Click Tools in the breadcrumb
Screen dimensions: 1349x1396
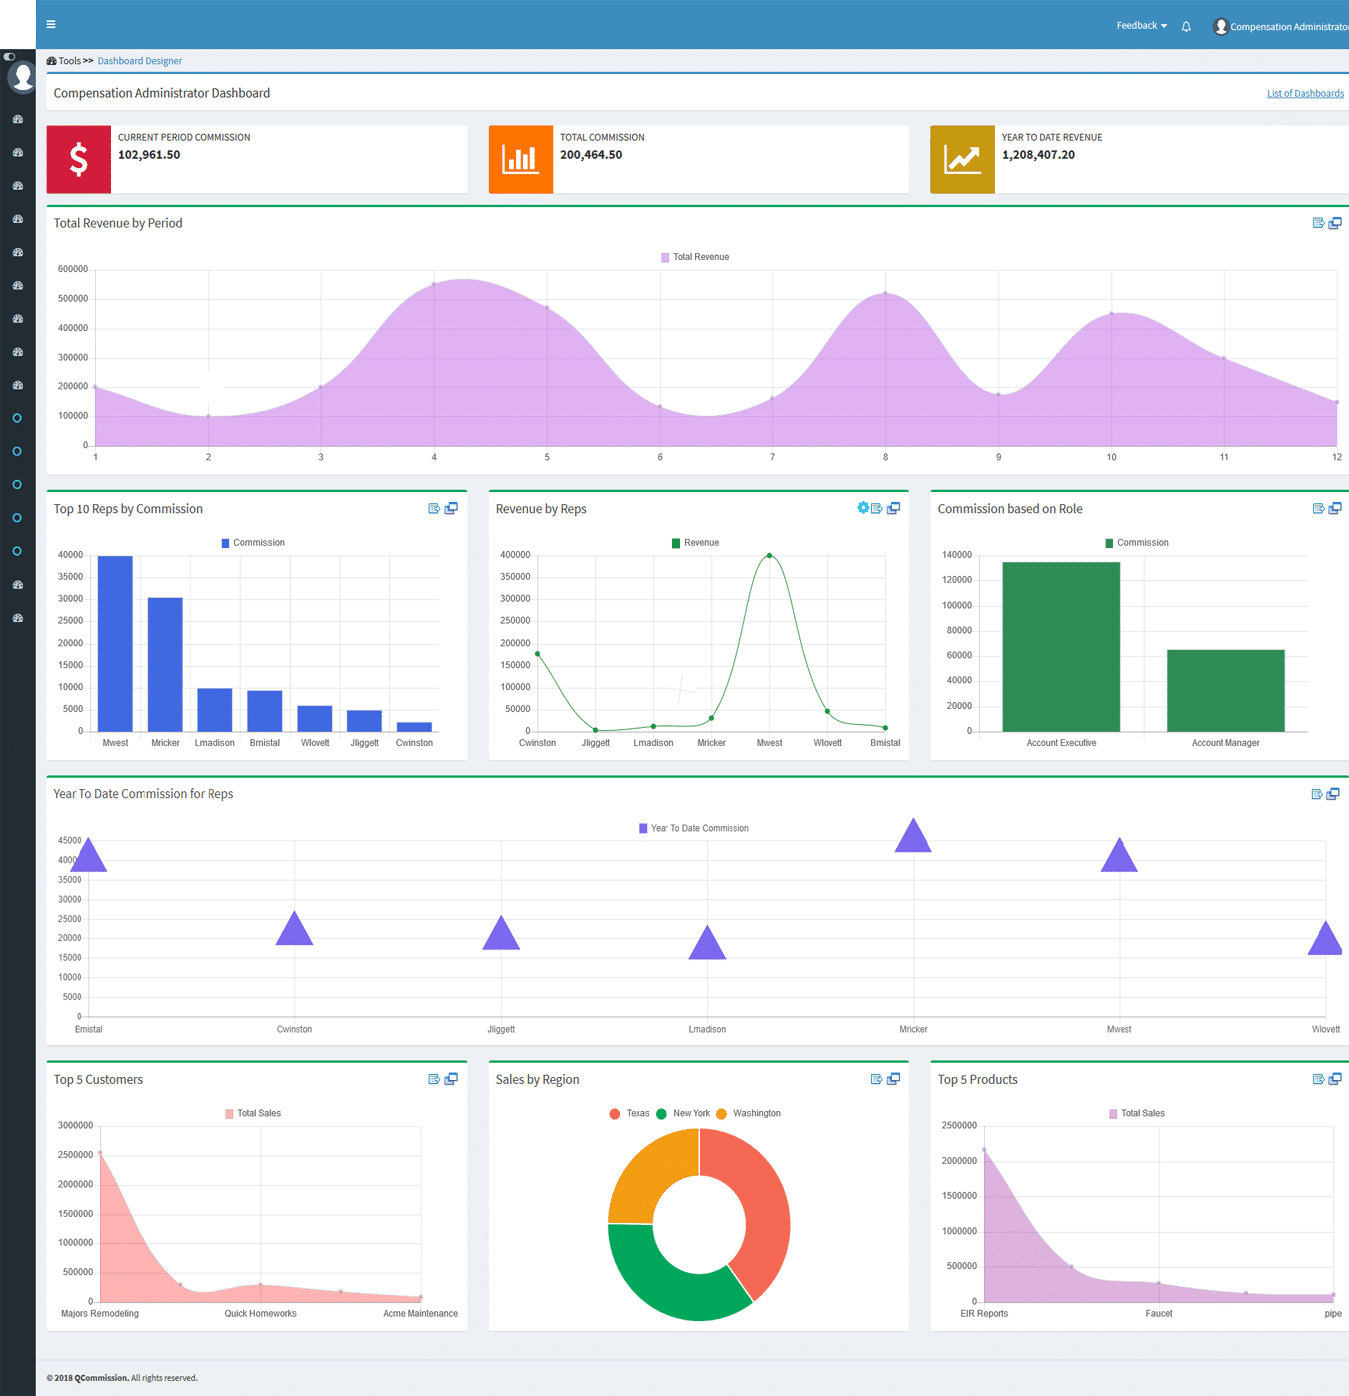pyautogui.click(x=69, y=61)
